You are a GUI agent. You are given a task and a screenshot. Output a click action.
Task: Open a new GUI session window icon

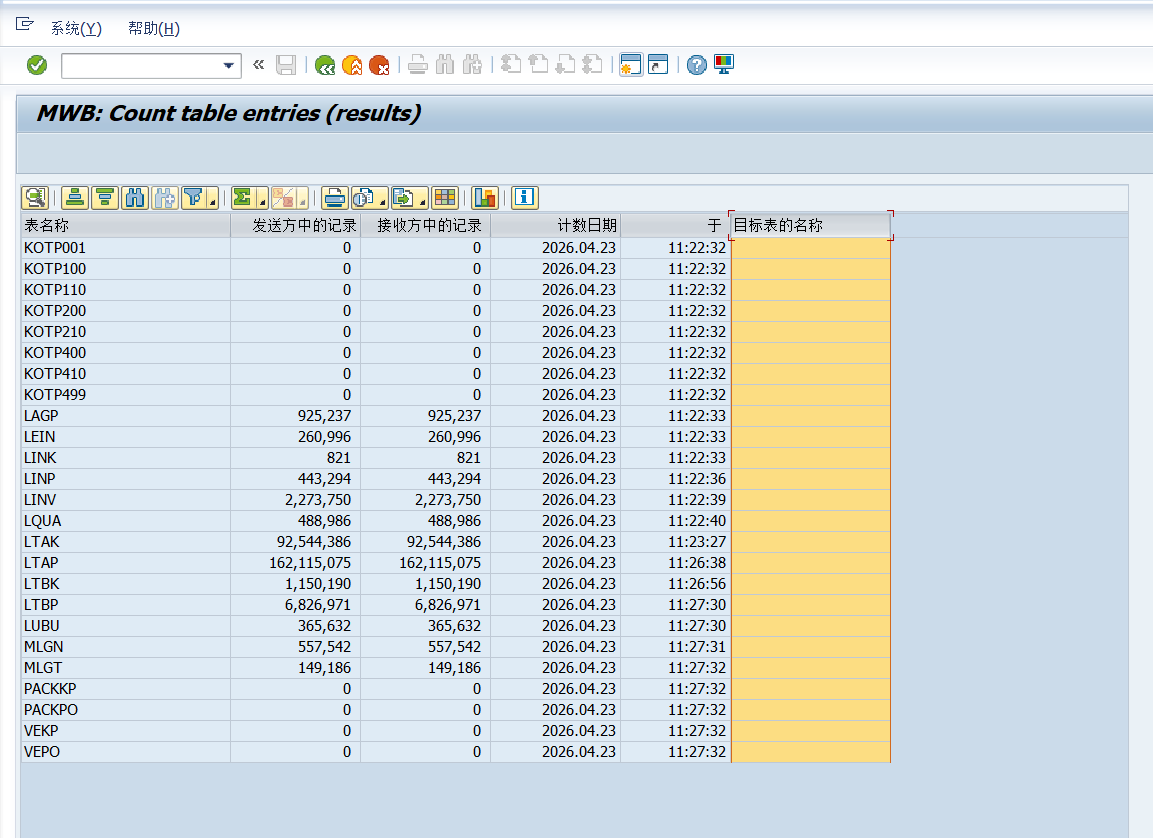pos(631,65)
